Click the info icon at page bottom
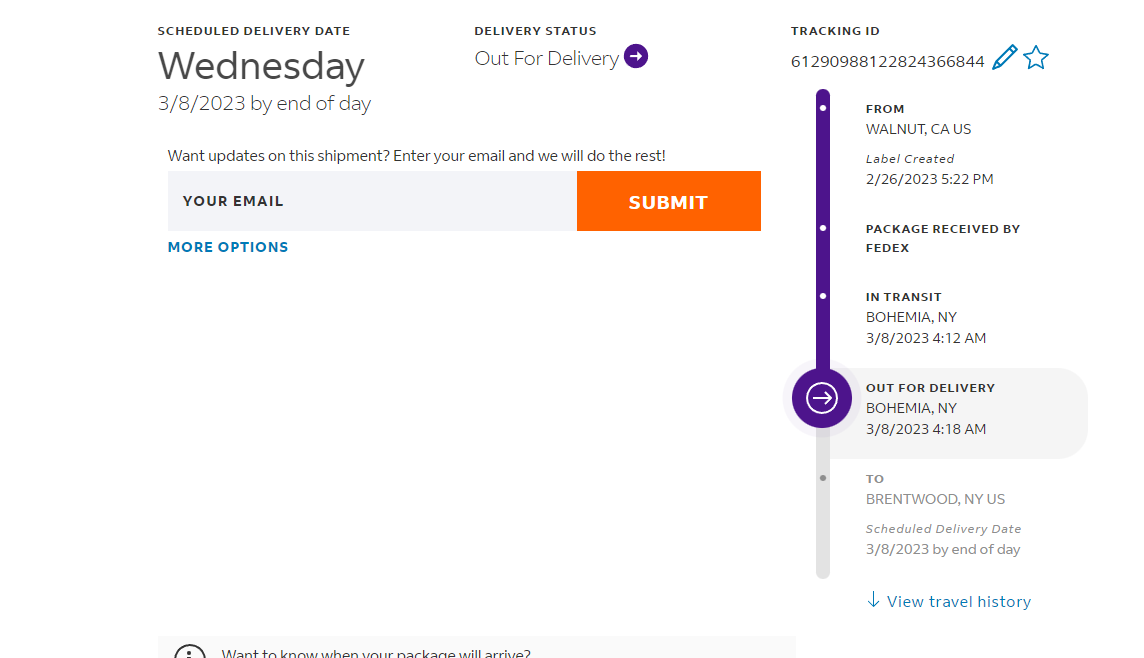Image resolution: width=1144 pixels, height=658 pixels. [x=190, y=652]
